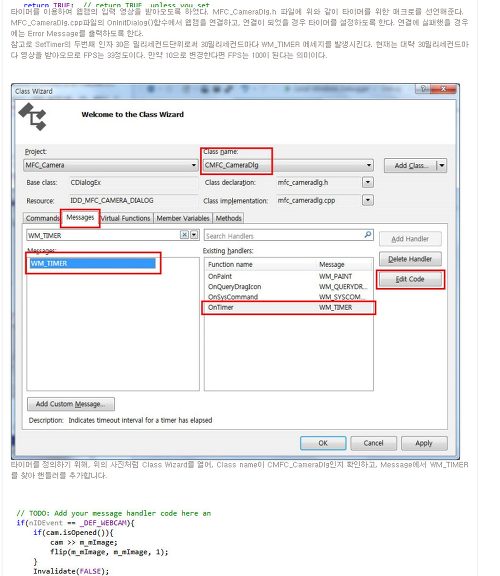The width and height of the screenshot is (500, 576).
Task: Select the OnPaint handler row
Action: click(288, 276)
